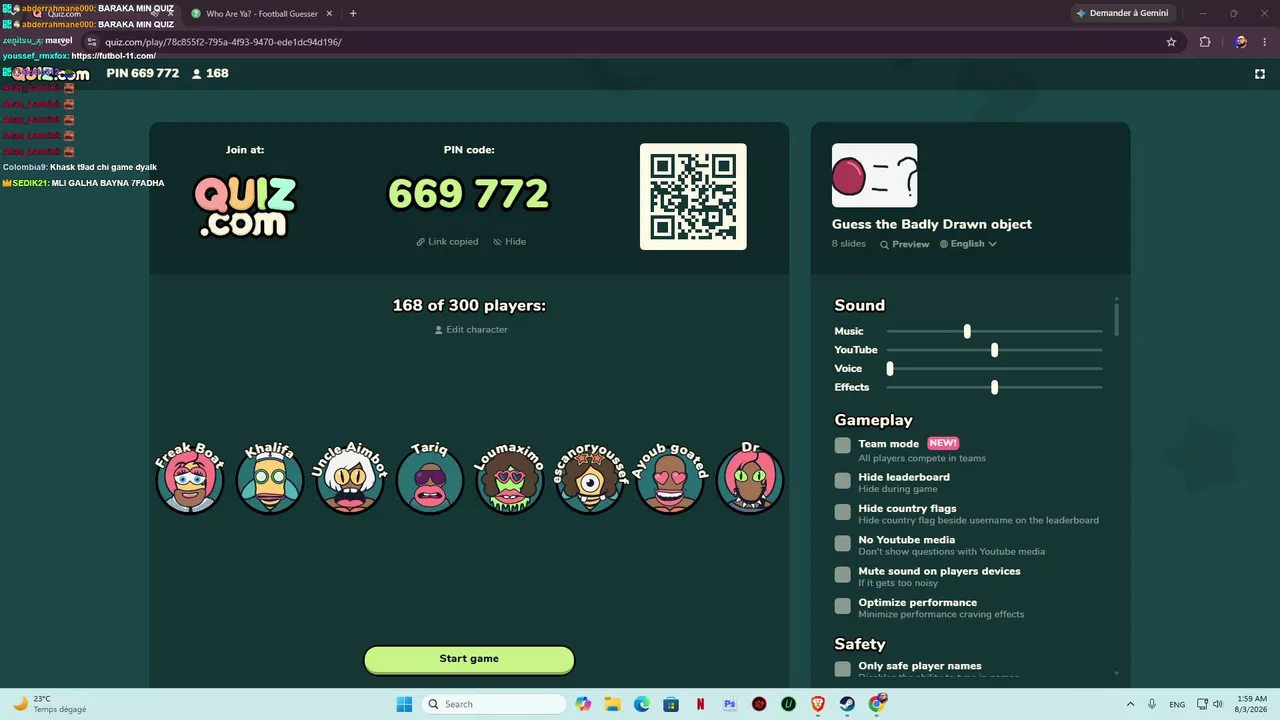
Task: Select the Tariq player avatar
Action: pyautogui.click(x=430, y=479)
